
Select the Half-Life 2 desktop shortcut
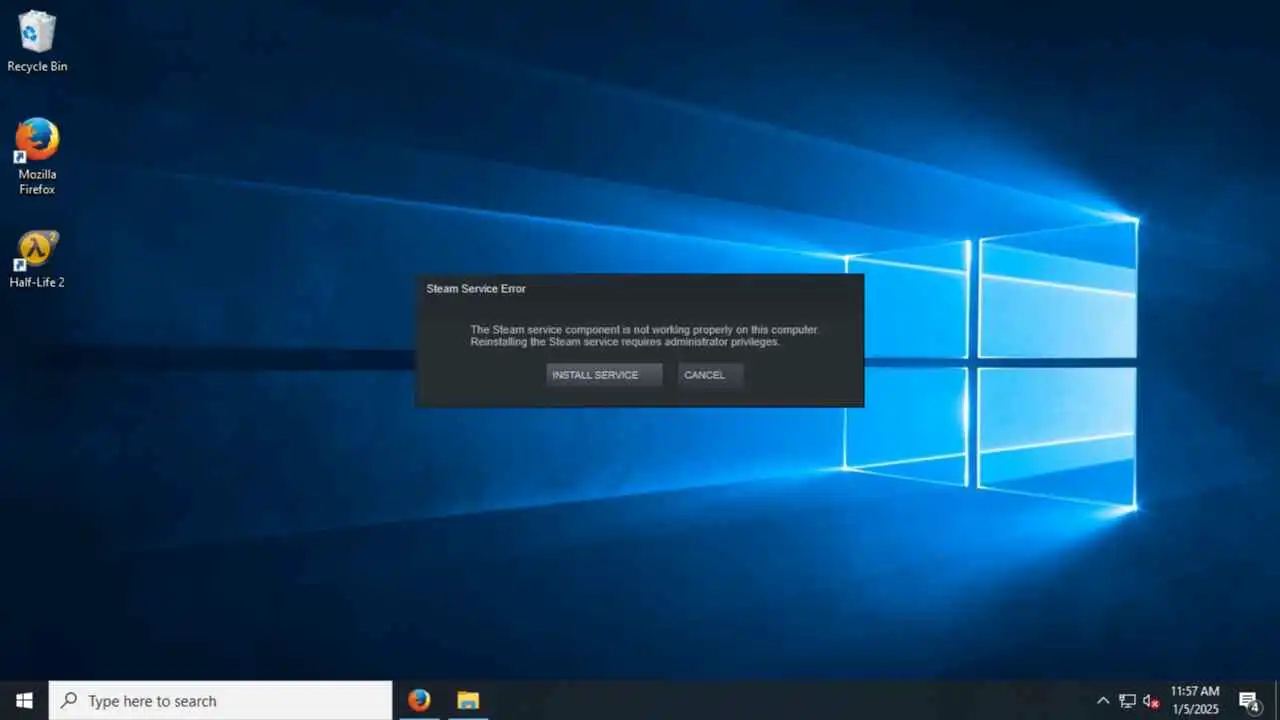[x=37, y=260]
